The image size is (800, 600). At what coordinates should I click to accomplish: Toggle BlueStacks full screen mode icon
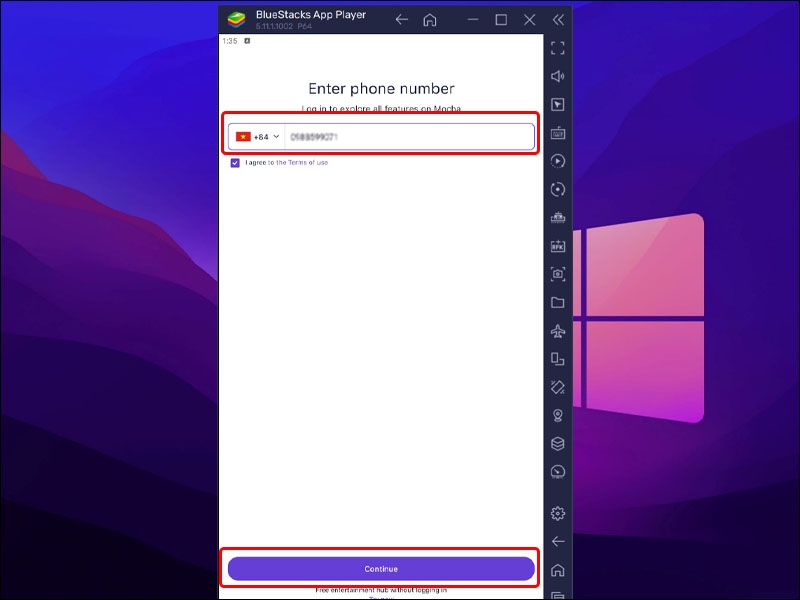558,48
